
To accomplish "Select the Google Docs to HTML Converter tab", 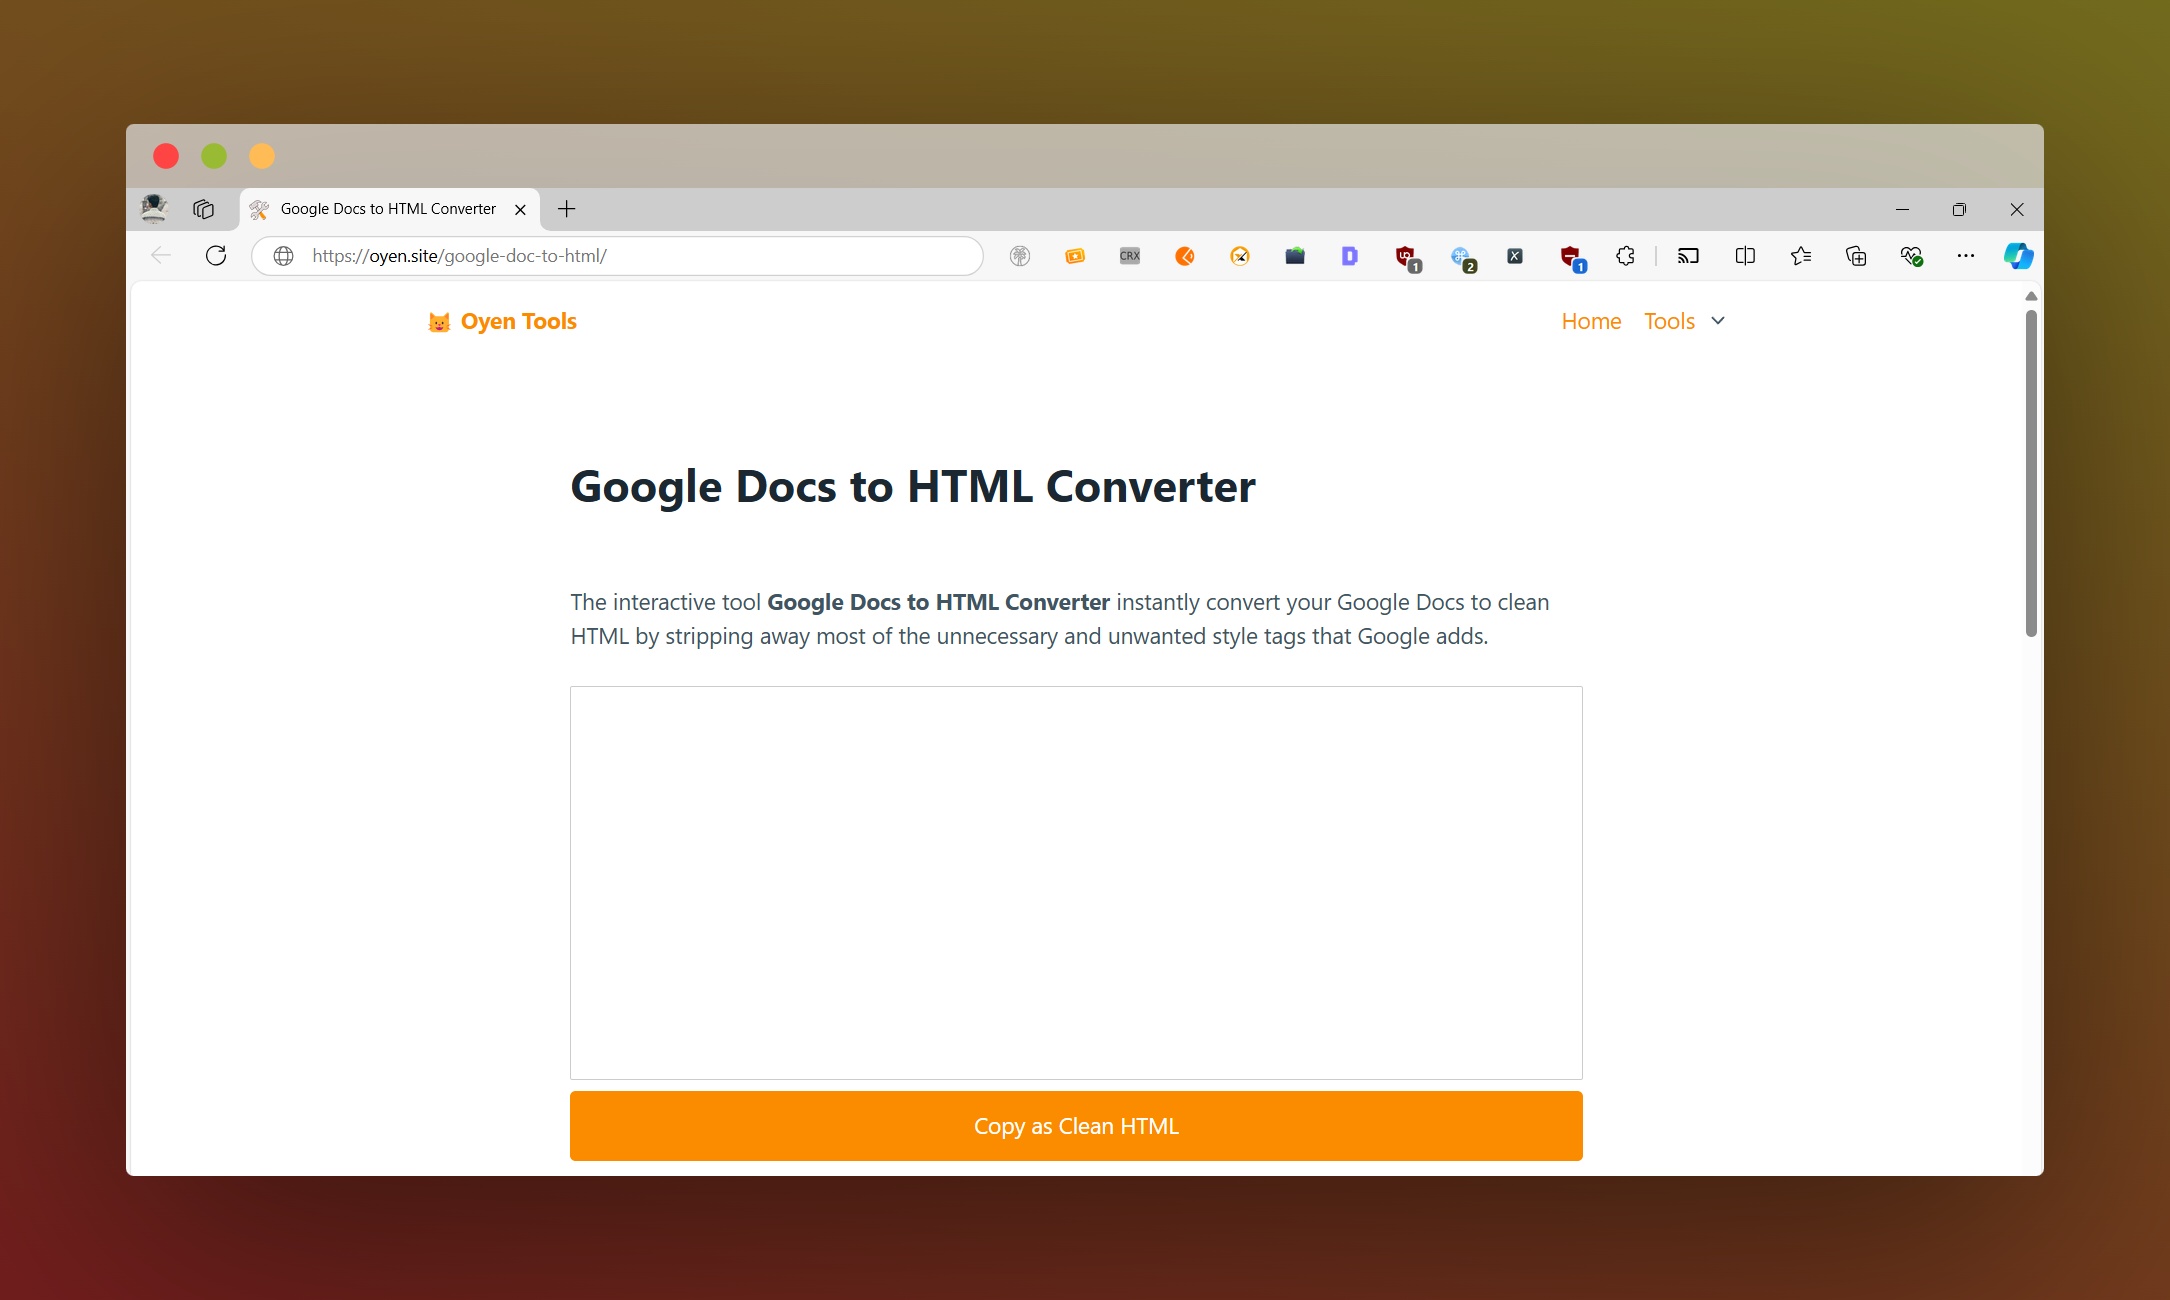I will 389,209.
